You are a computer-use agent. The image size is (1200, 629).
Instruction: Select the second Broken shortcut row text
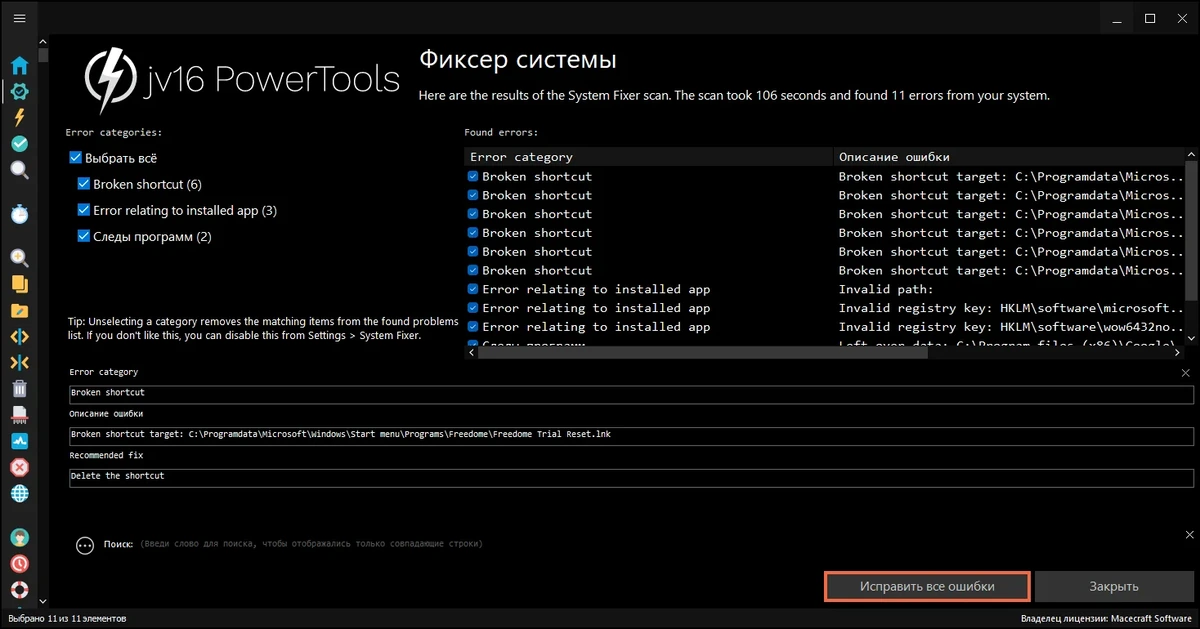click(537, 195)
